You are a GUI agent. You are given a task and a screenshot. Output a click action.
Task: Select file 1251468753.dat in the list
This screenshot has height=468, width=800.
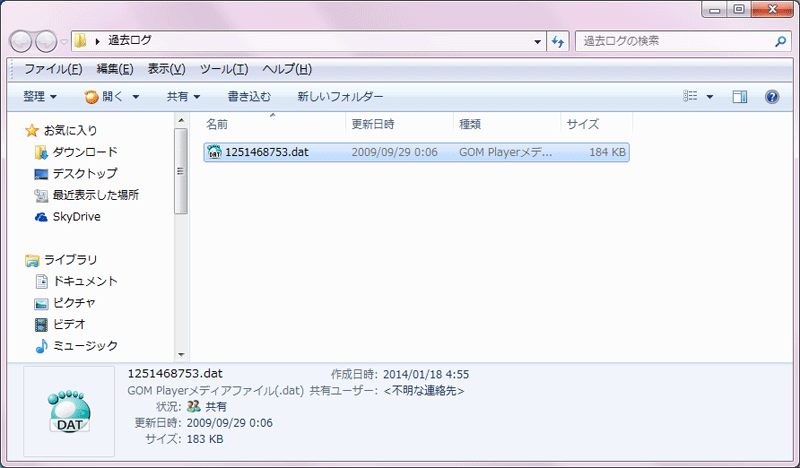tap(416, 152)
